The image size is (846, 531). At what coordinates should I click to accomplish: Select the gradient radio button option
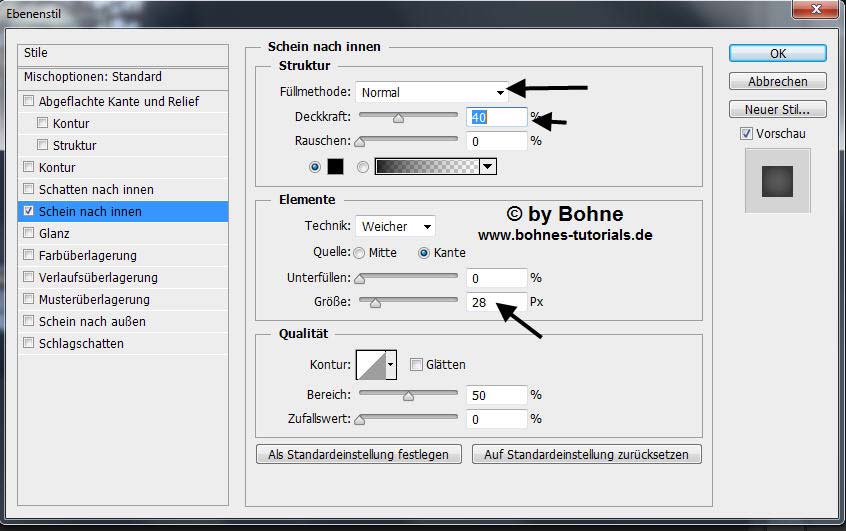[x=363, y=167]
